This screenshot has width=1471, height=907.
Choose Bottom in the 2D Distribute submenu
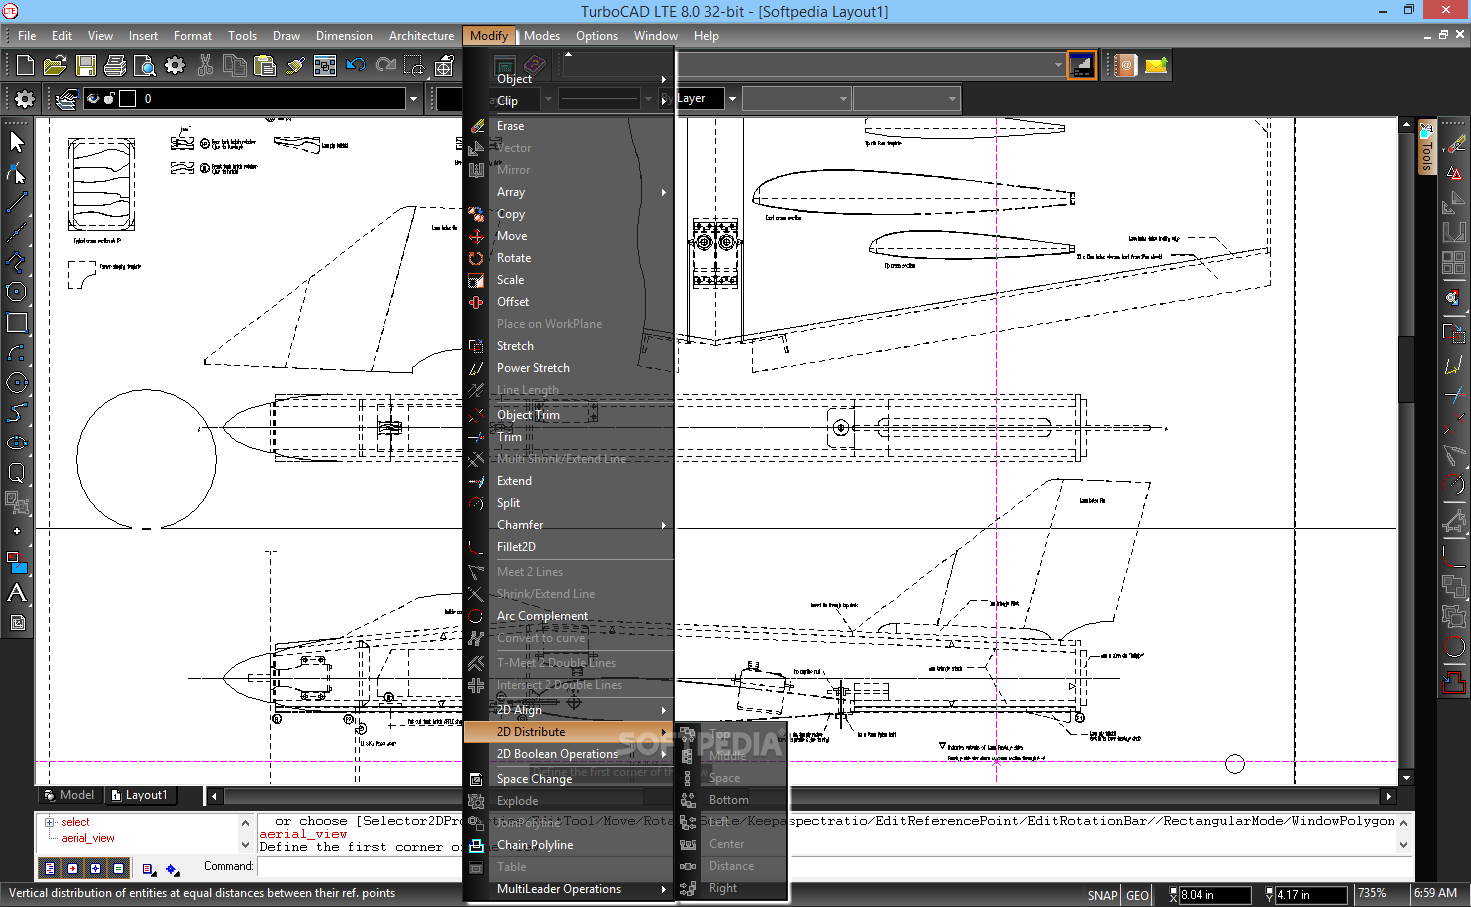pyautogui.click(x=732, y=800)
